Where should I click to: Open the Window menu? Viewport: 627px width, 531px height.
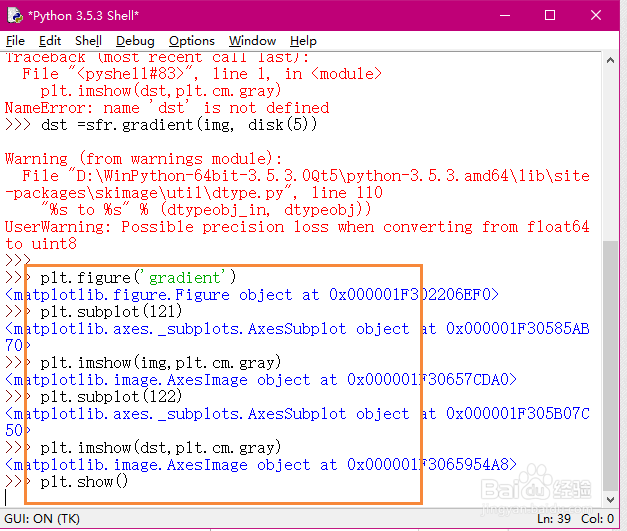coord(252,41)
